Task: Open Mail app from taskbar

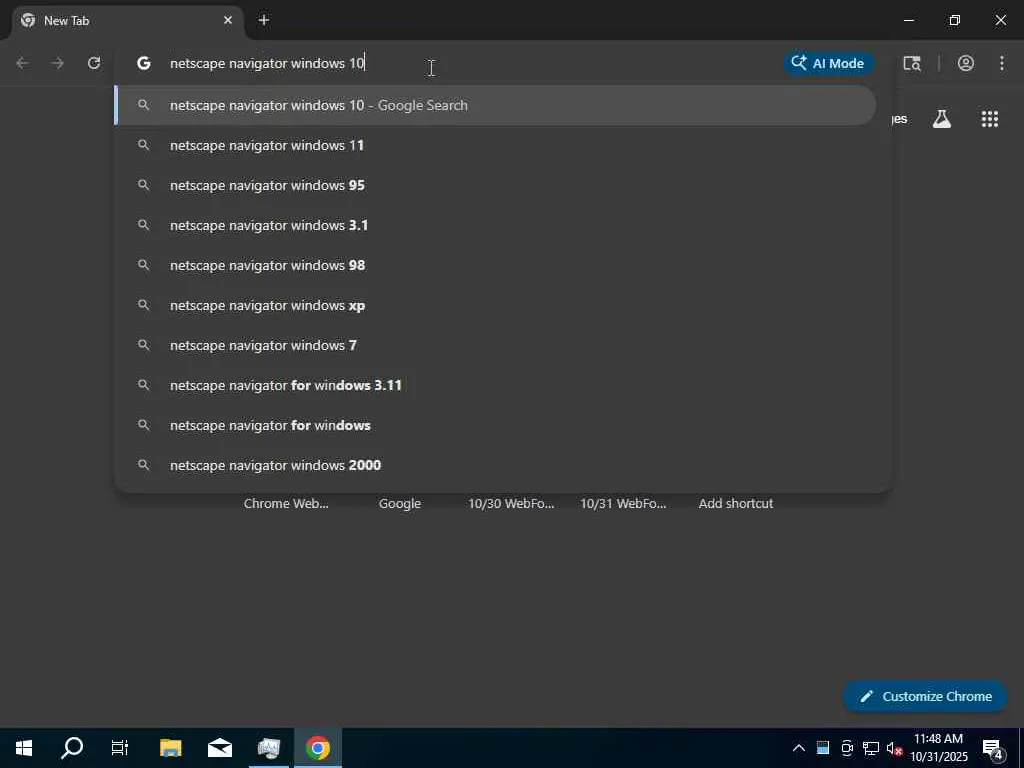Action: click(x=219, y=748)
